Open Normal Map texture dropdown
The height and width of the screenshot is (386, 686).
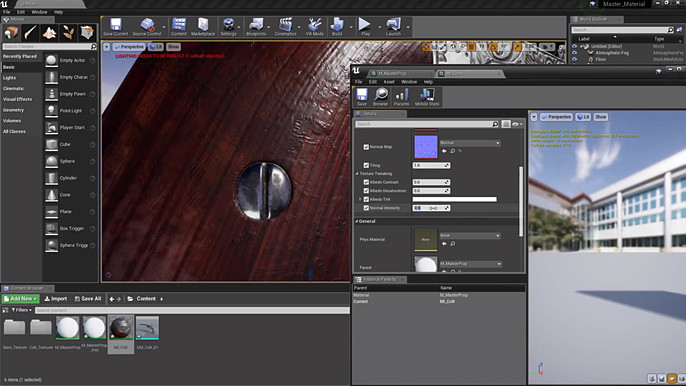tap(470, 143)
